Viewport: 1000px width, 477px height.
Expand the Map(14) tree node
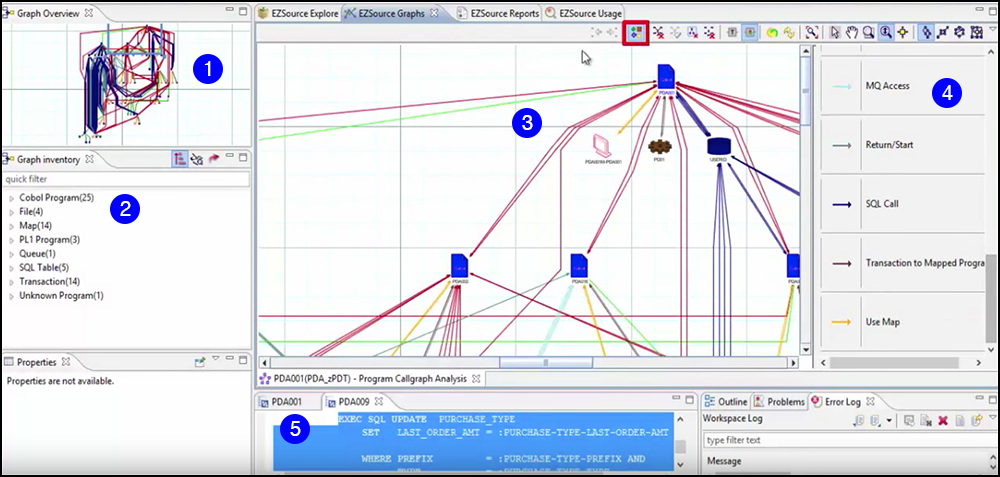(11, 226)
